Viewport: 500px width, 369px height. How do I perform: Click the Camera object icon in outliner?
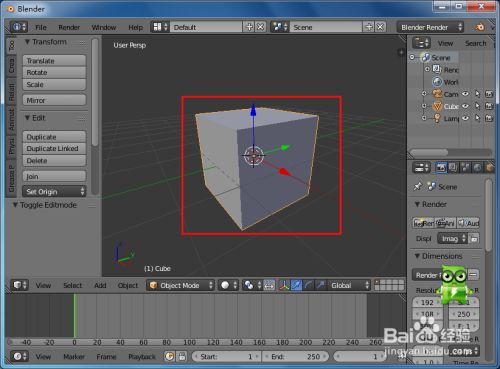pos(437,94)
